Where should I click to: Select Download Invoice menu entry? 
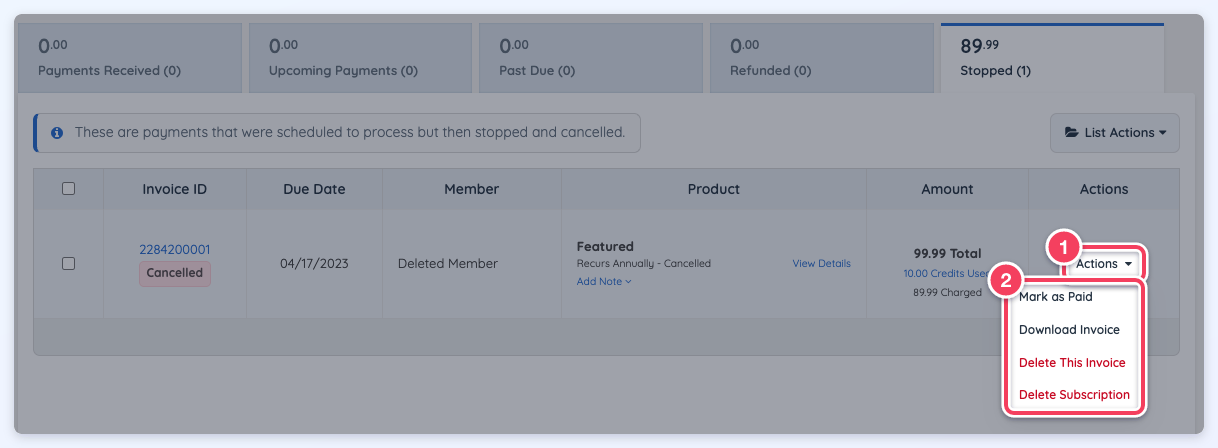(x=1069, y=330)
